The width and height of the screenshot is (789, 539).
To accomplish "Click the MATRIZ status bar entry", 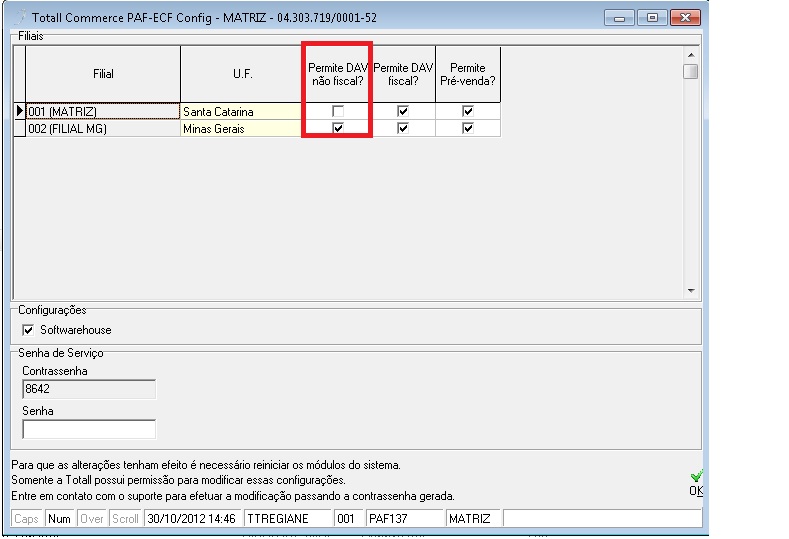I will pyautogui.click(x=474, y=518).
